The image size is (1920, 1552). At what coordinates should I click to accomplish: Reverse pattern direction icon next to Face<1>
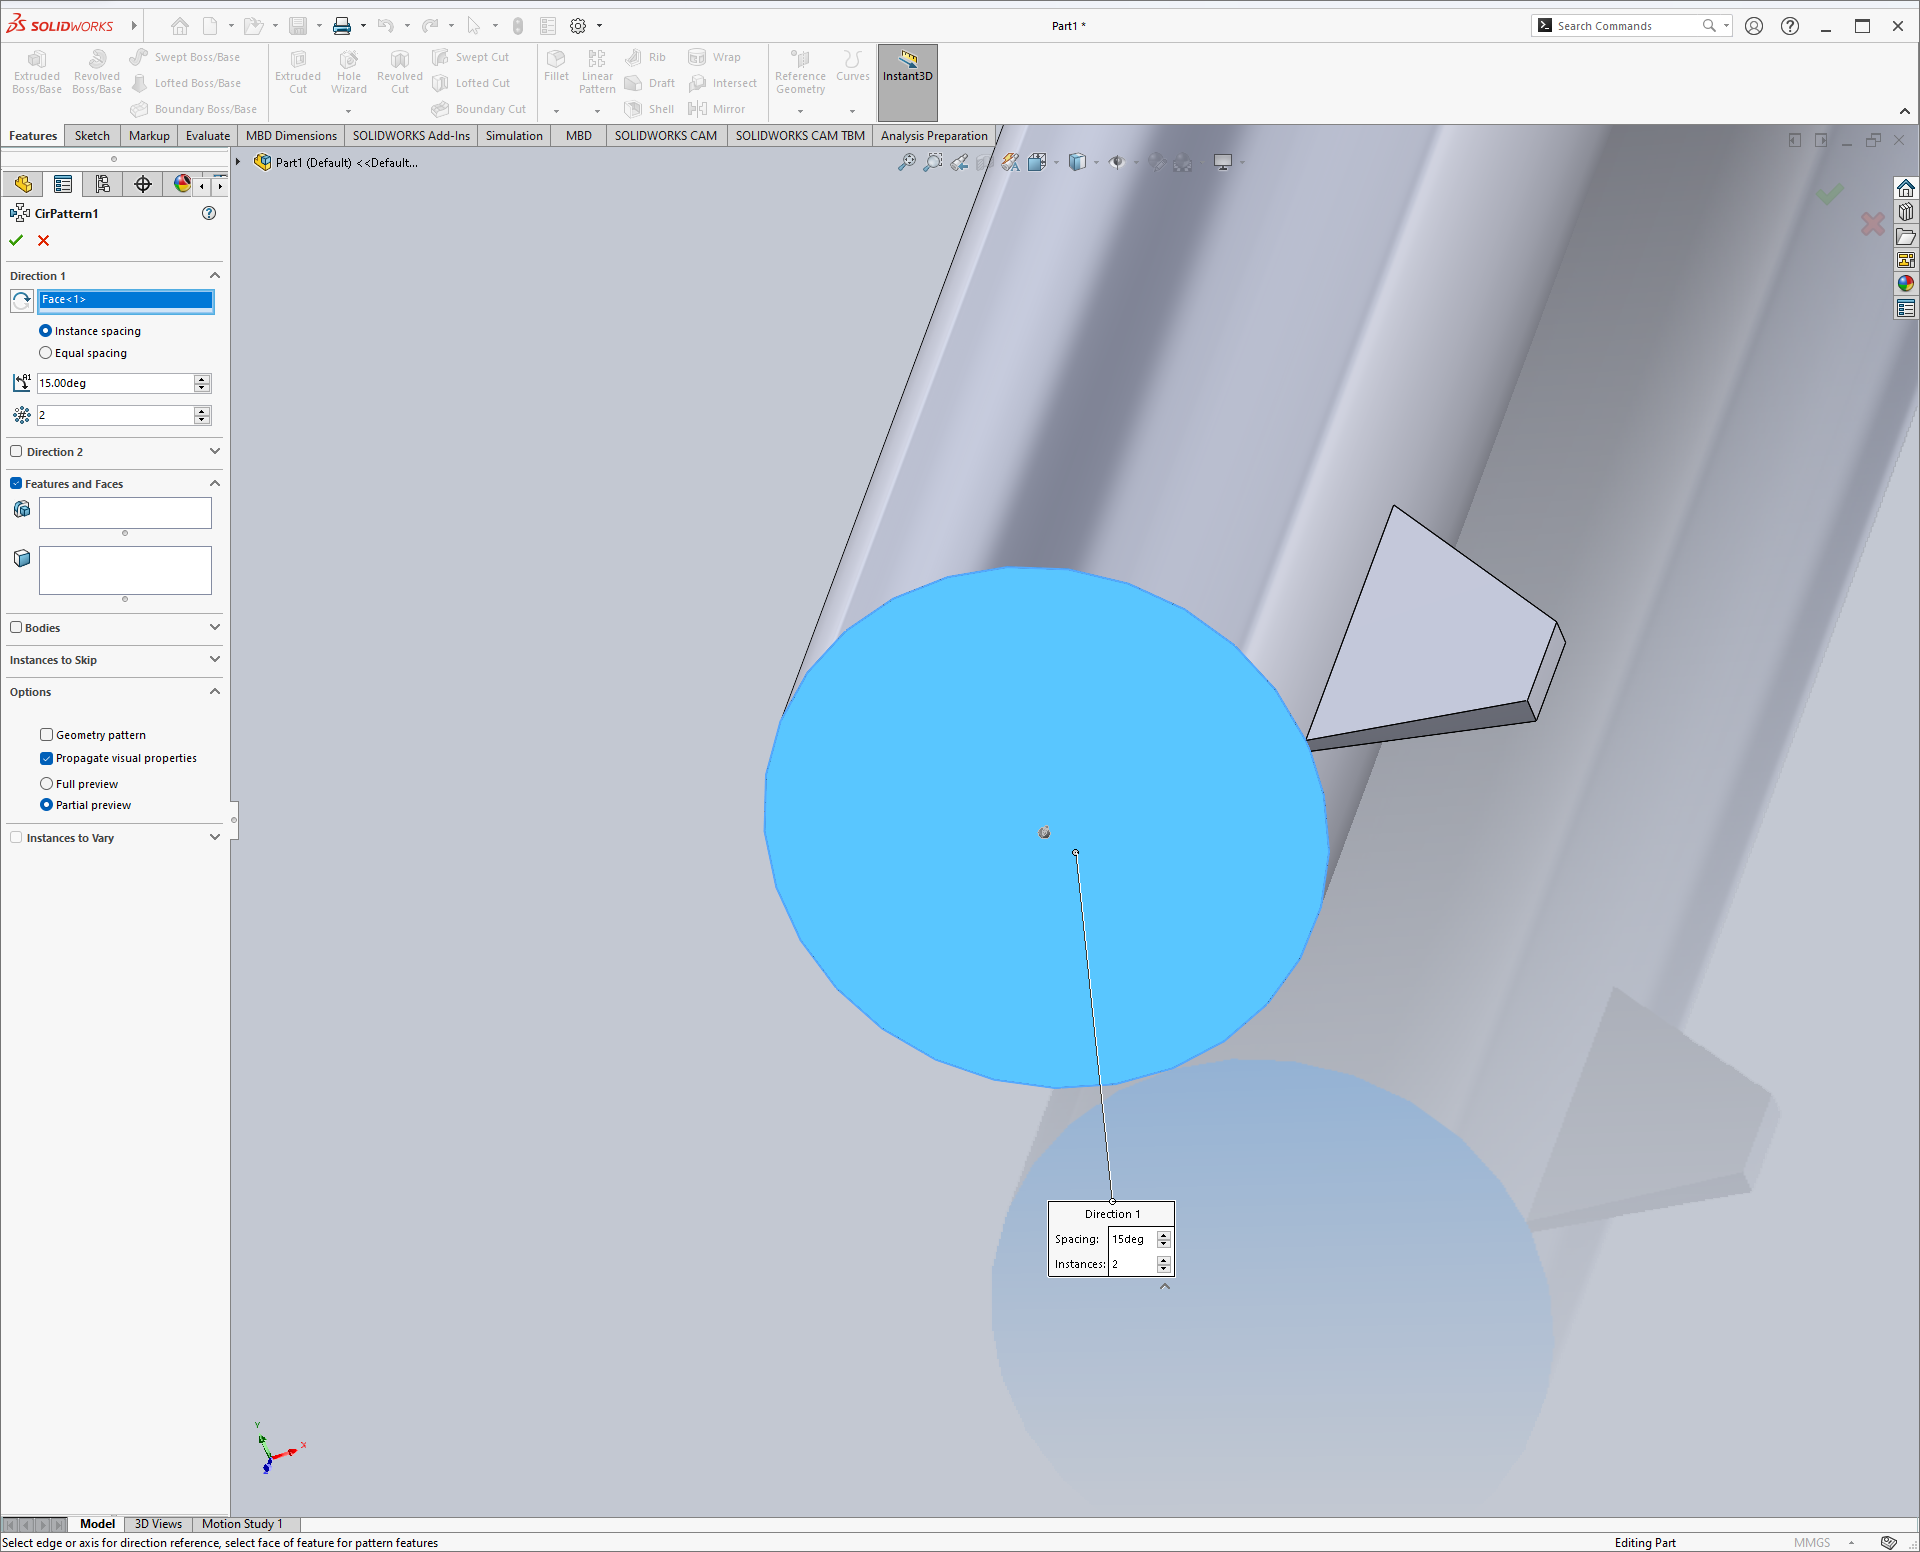point(22,300)
